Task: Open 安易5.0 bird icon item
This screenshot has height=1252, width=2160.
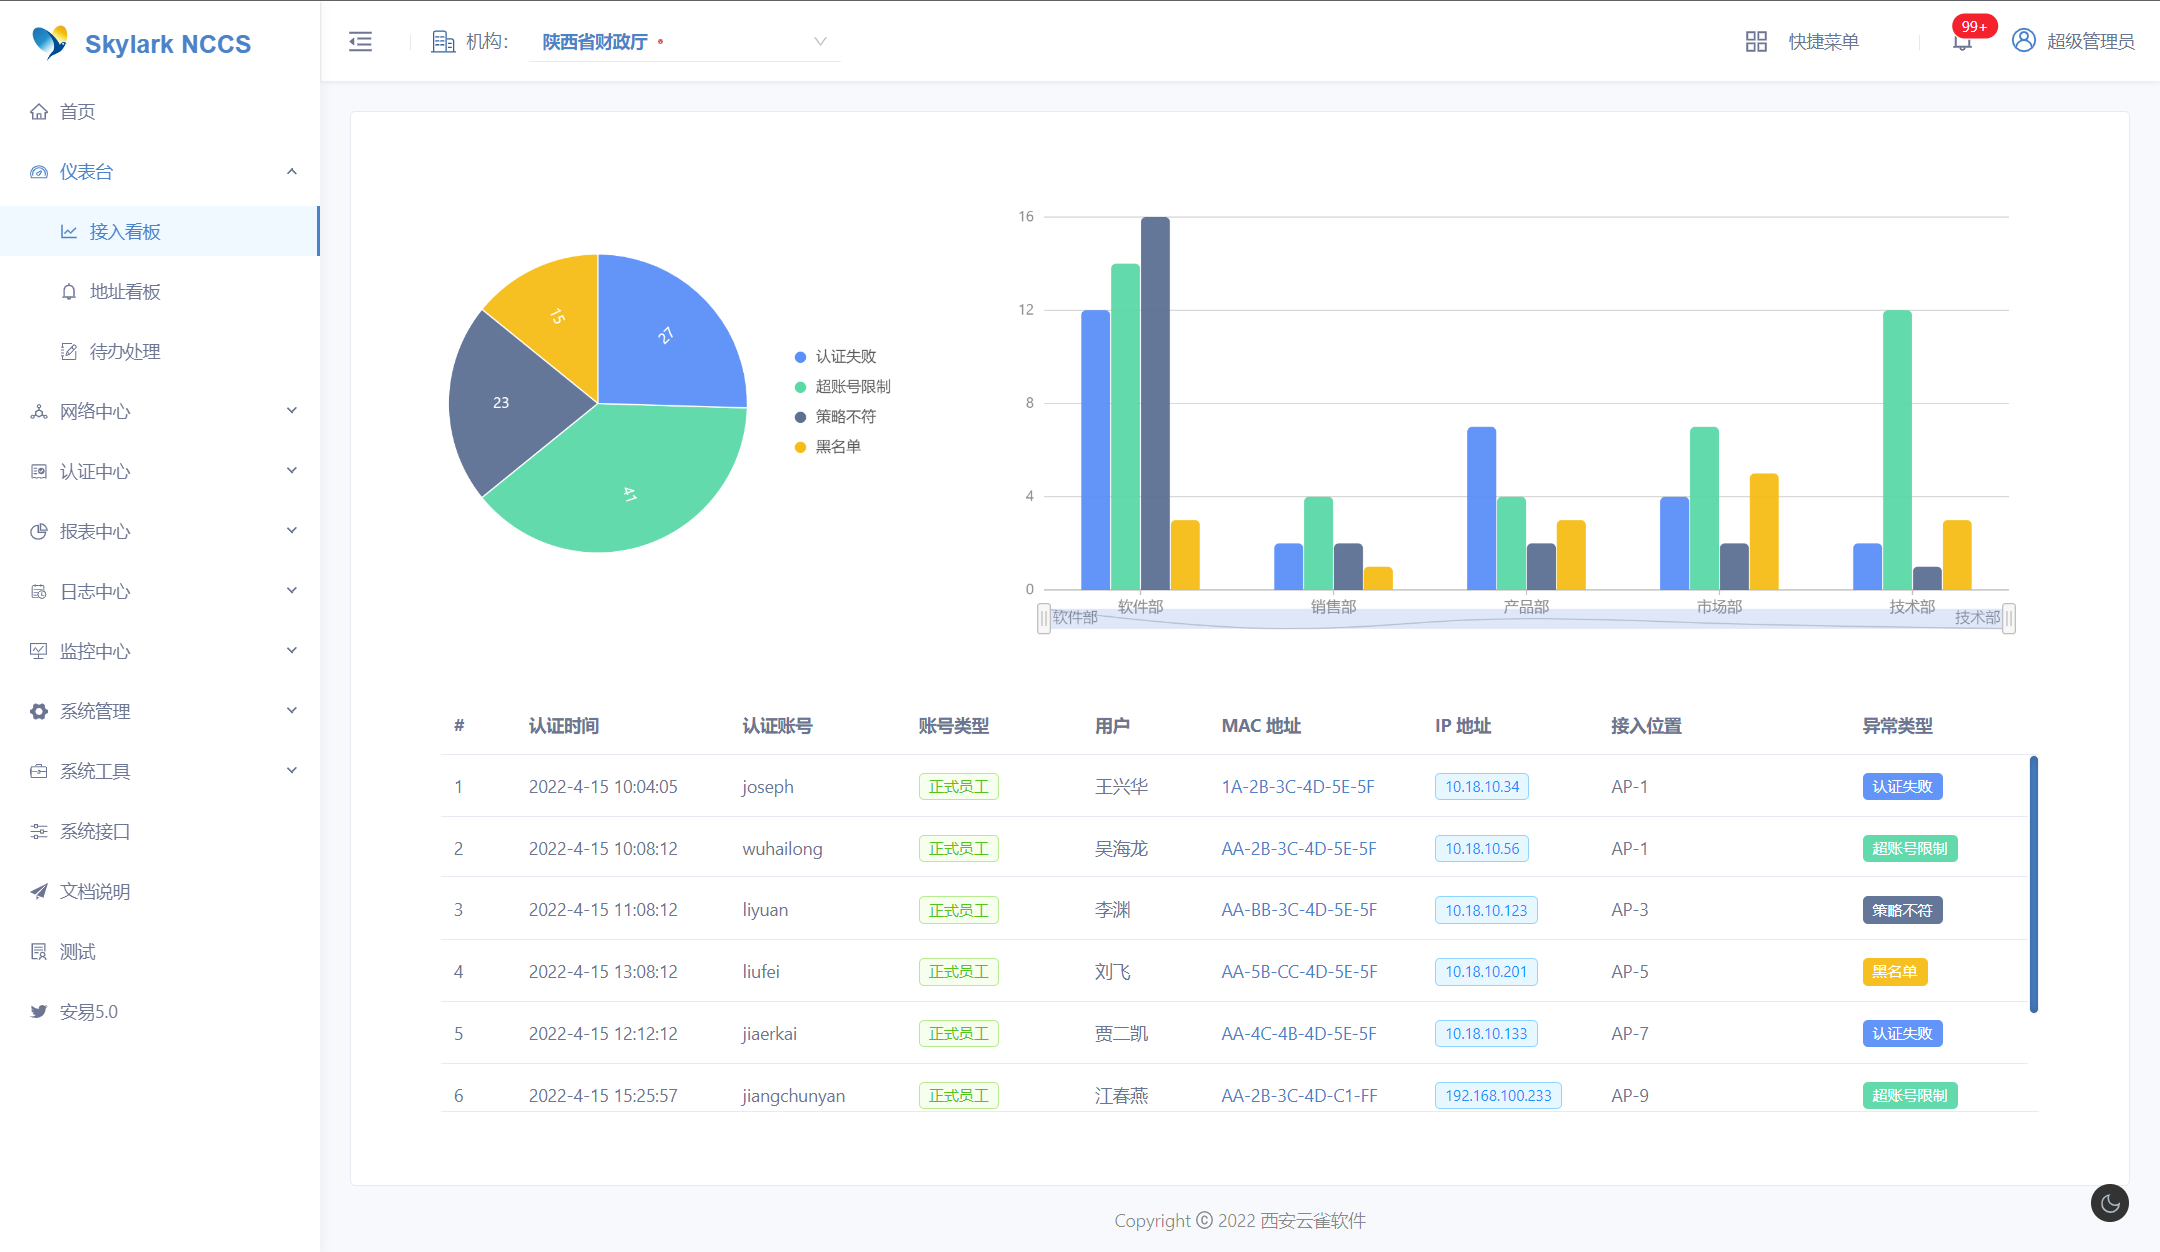Action: (x=39, y=1011)
